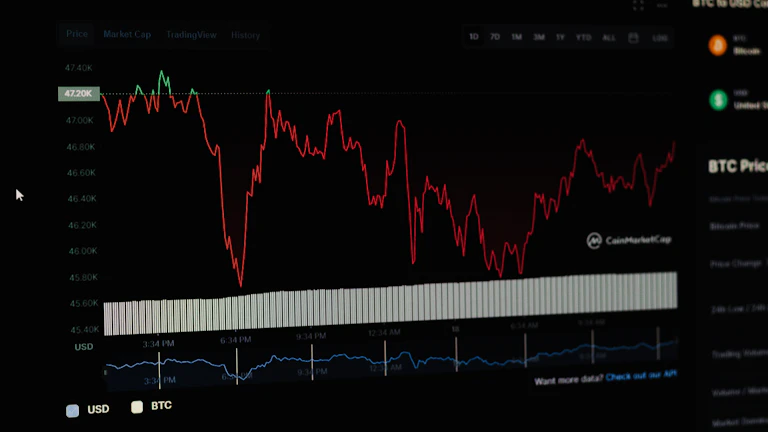Toggle the BTC series in chart legend
Viewport: 768px width, 432px height.
152,407
